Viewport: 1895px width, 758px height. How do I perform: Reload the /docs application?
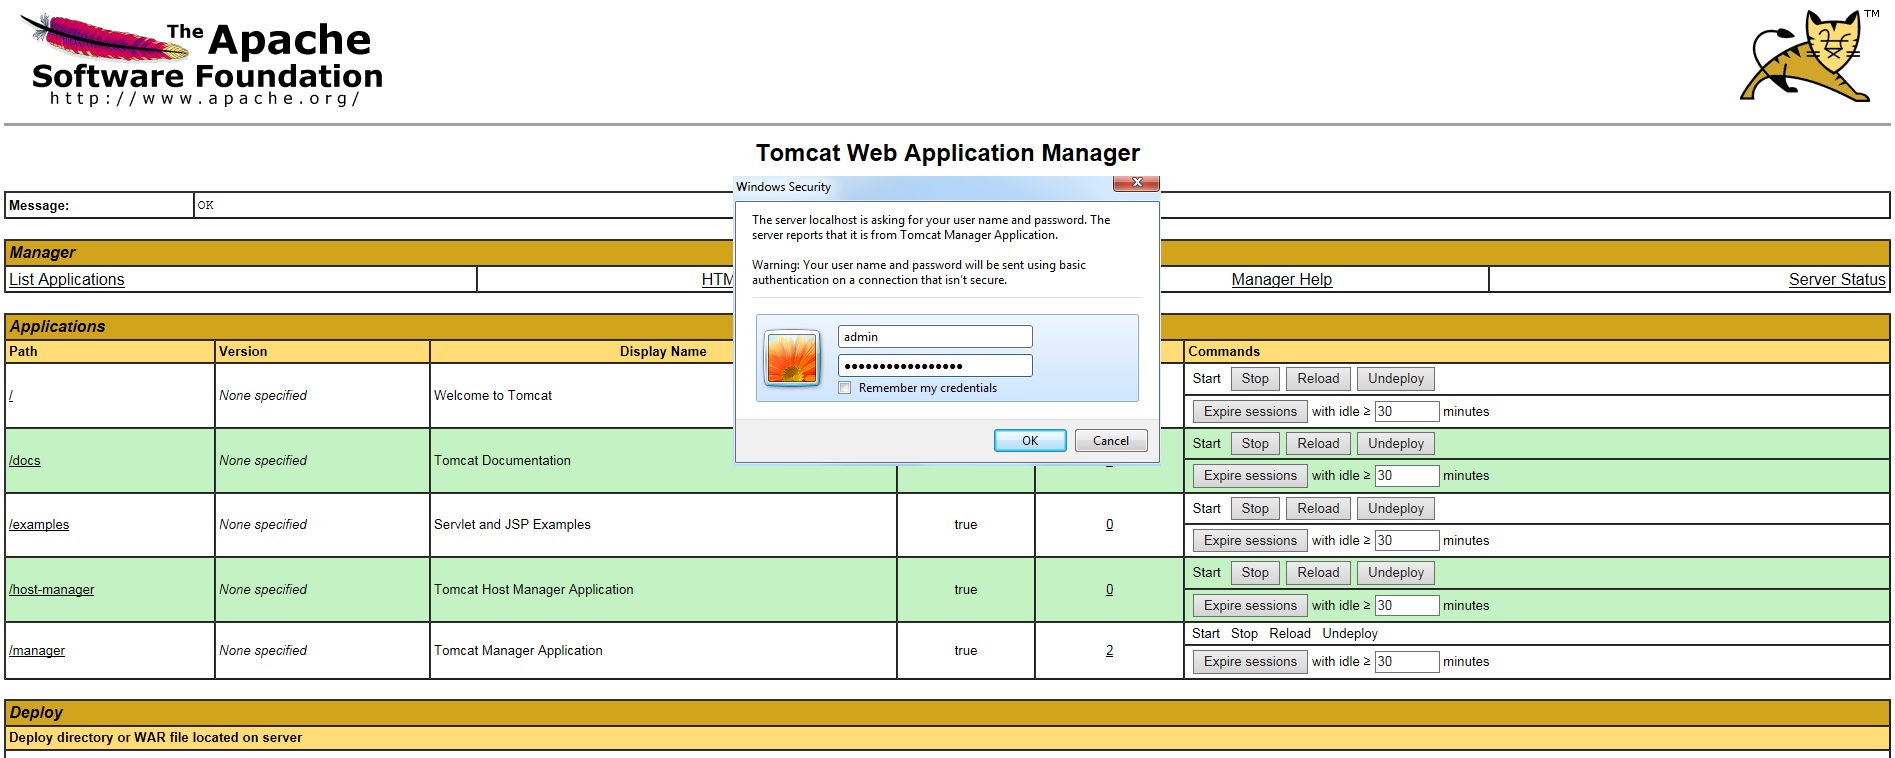1318,444
